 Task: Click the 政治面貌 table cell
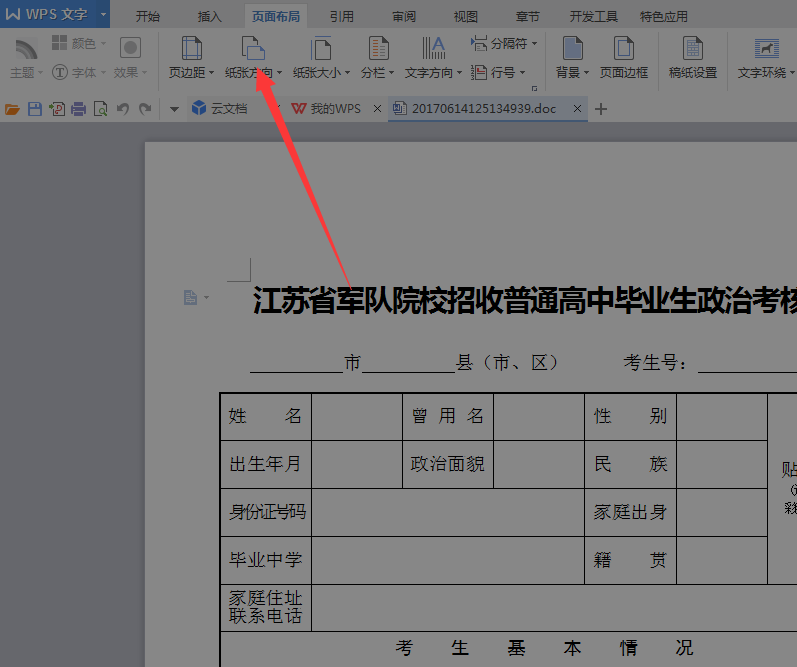448,464
